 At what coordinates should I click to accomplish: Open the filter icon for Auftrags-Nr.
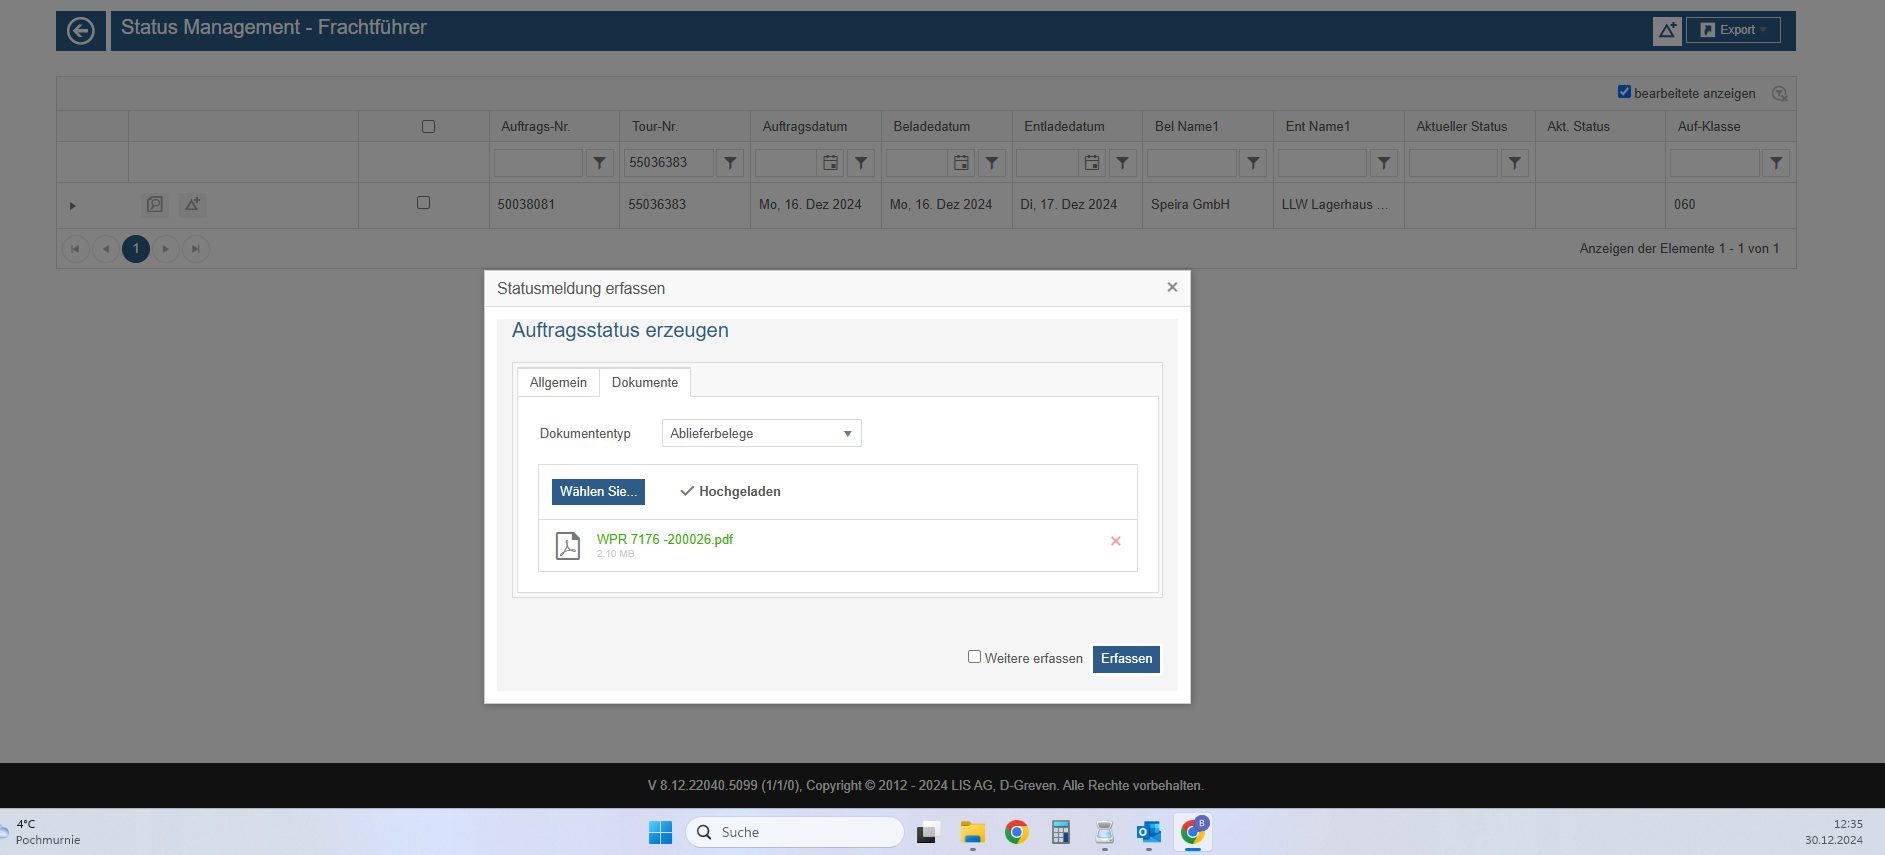coord(599,163)
